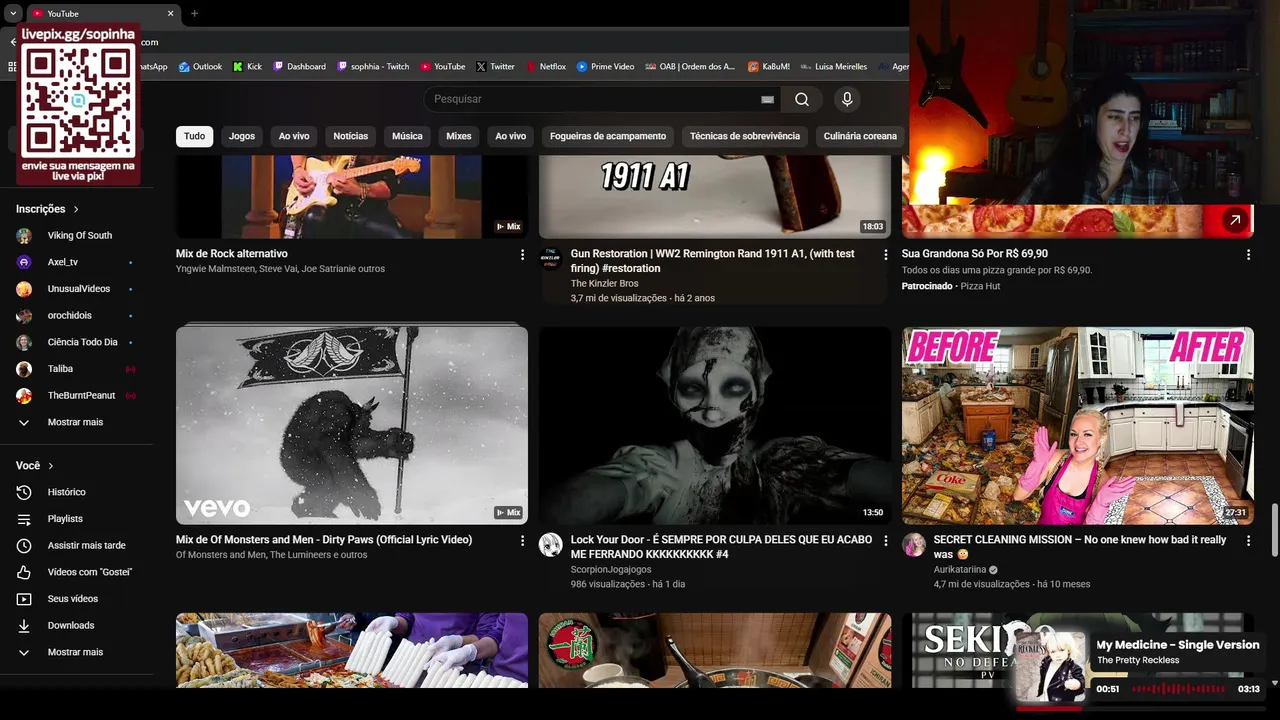
Task: Select Fogueiras de acampamento chip
Action: tap(608, 136)
